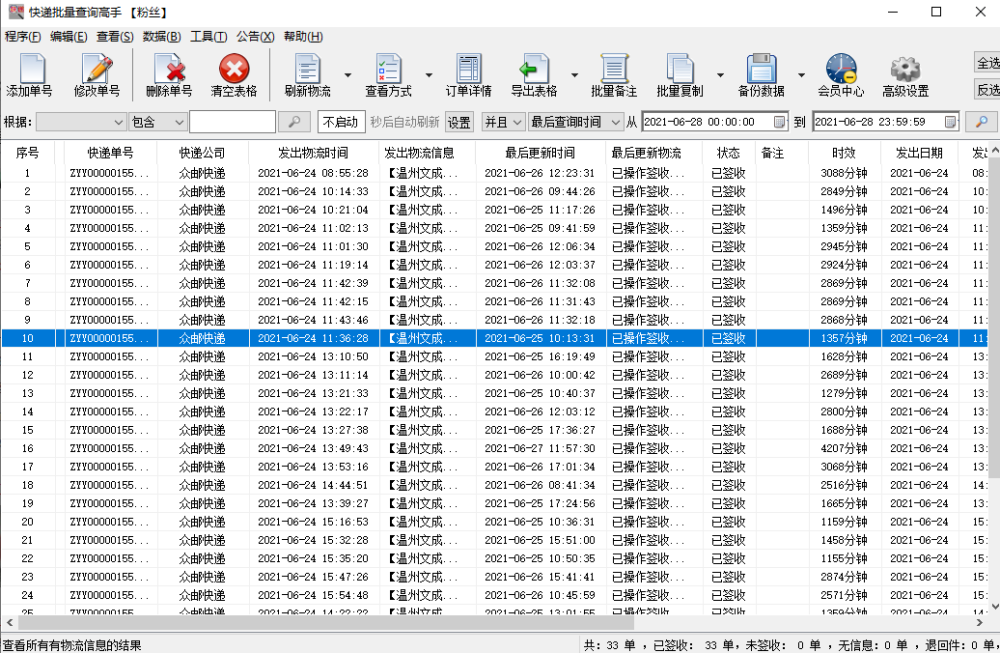Open the 帮助(H) menu
The width and height of the screenshot is (1000, 653).
click(x=303, y=36)
